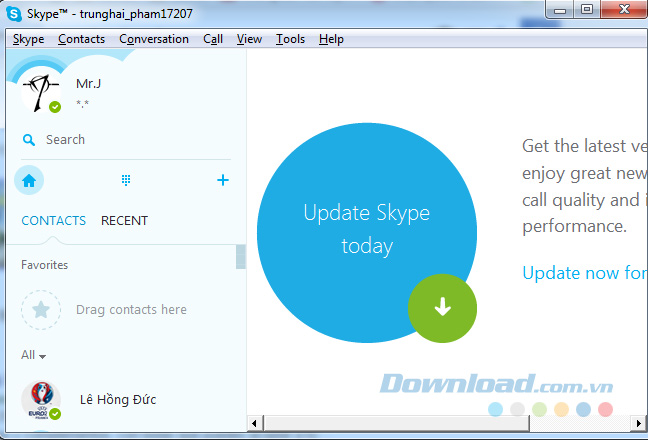648x440 pixels.
Task: Click the Favorites heading
Action: tap(45, 265)
